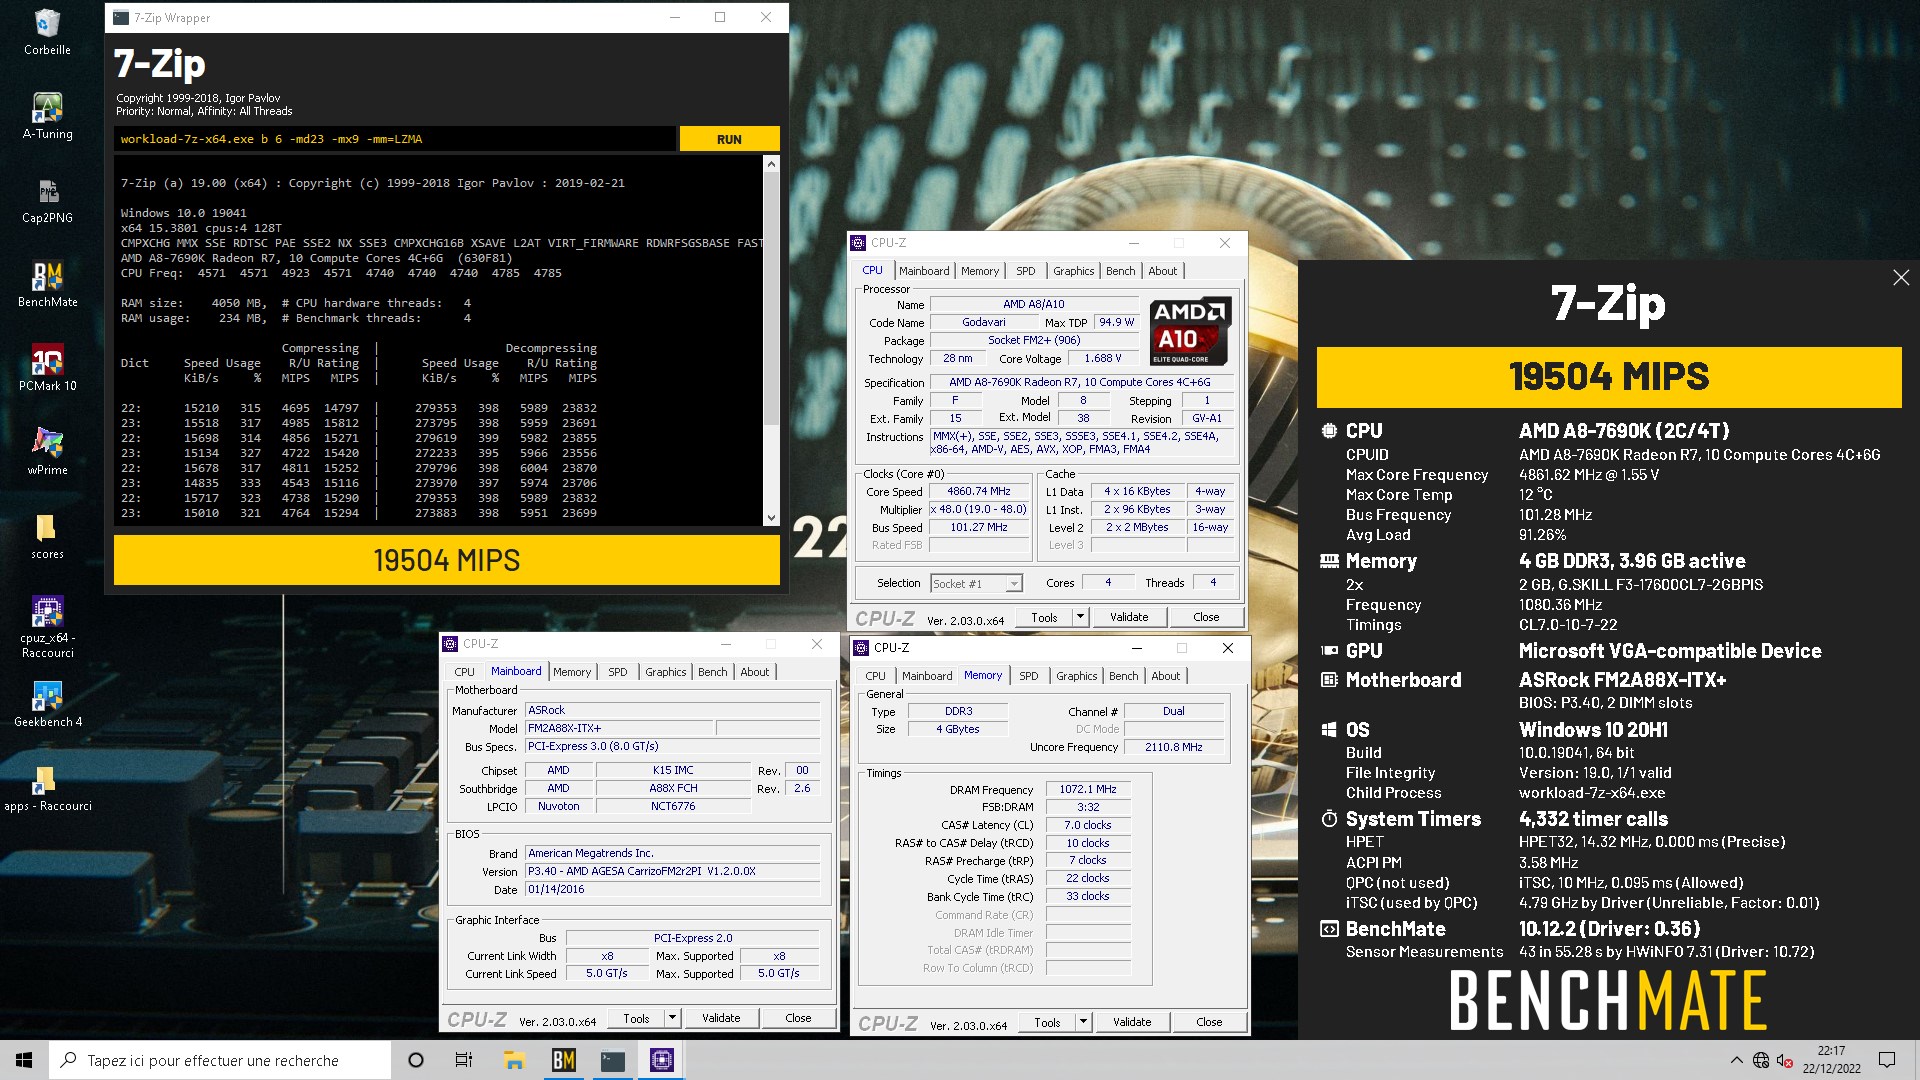Open File Explorer from the taskbar

(514, 1060)
